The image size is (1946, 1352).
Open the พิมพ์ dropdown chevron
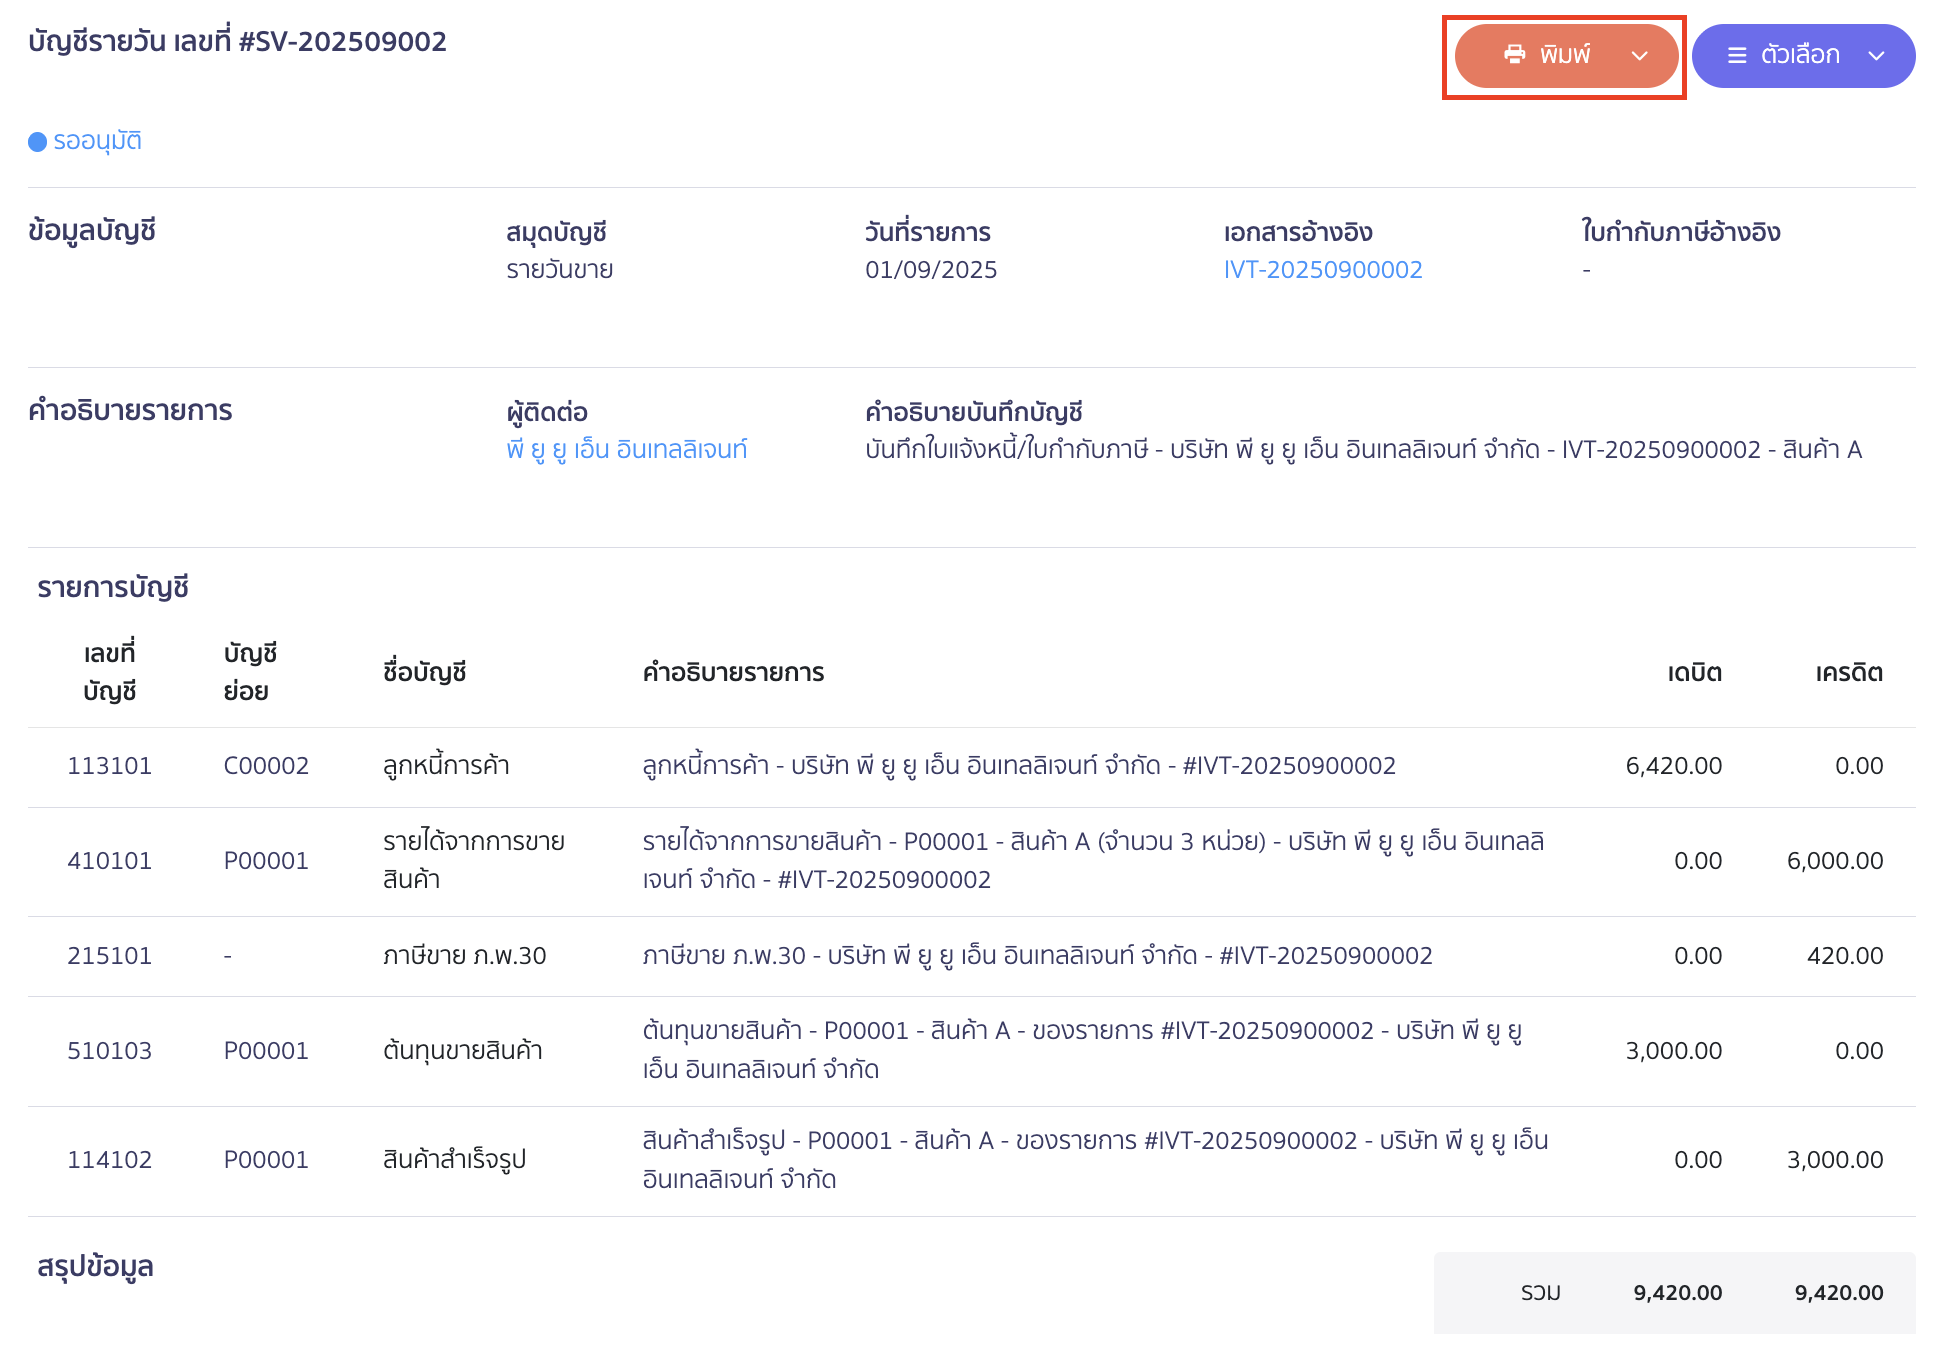(1640, 56)
